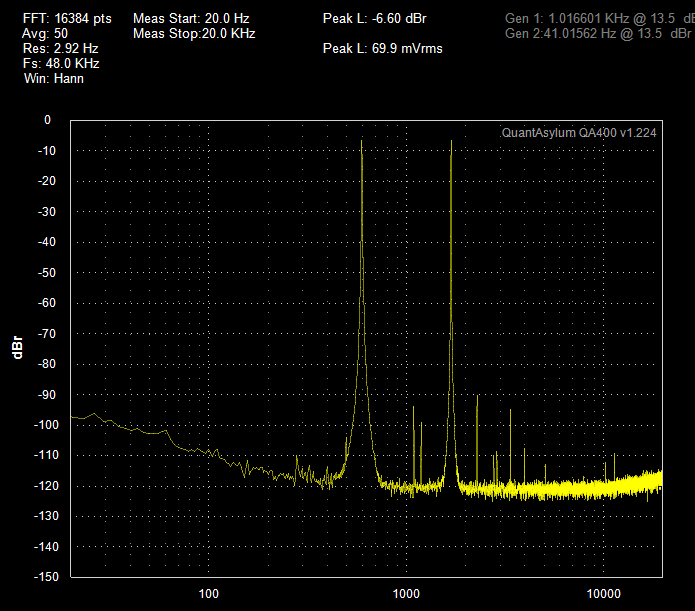Click the -10 Y-axis label
Screen dimensions: 695x611
pos(47,151)
